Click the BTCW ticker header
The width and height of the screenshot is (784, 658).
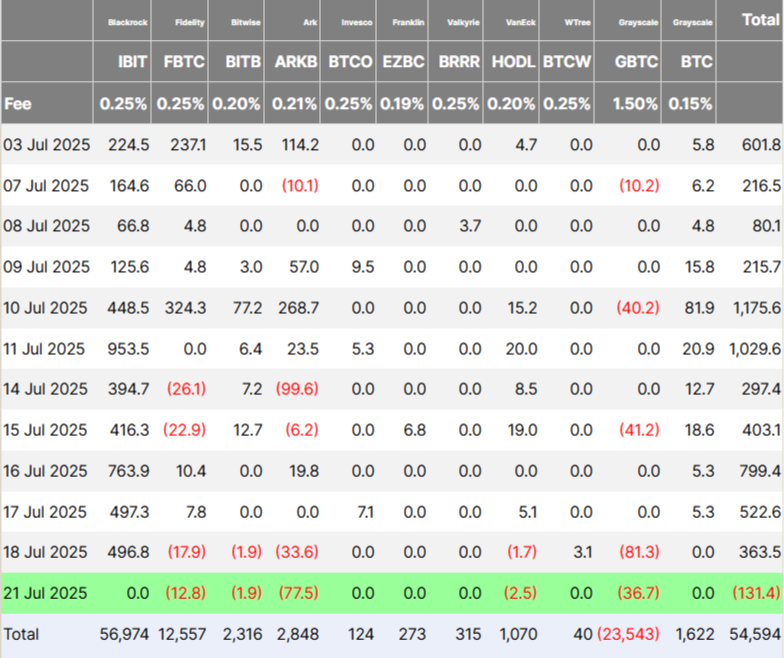(x=567, y=62)
